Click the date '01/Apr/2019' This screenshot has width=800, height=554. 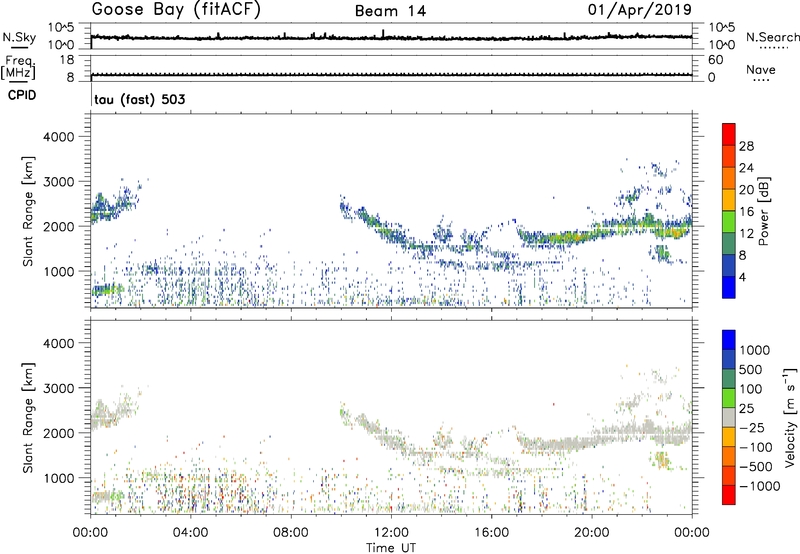[640, 10]
